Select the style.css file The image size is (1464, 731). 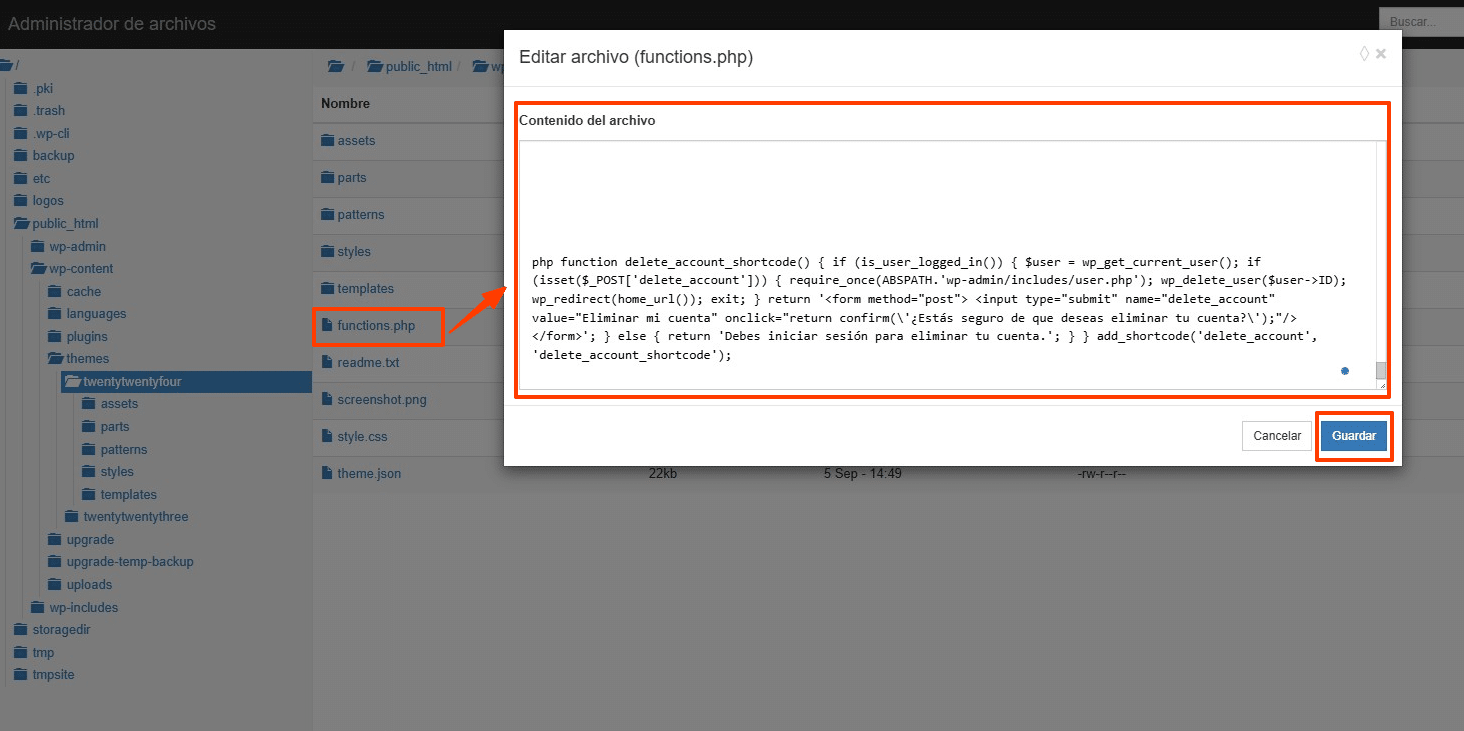(x=361, y=436)
